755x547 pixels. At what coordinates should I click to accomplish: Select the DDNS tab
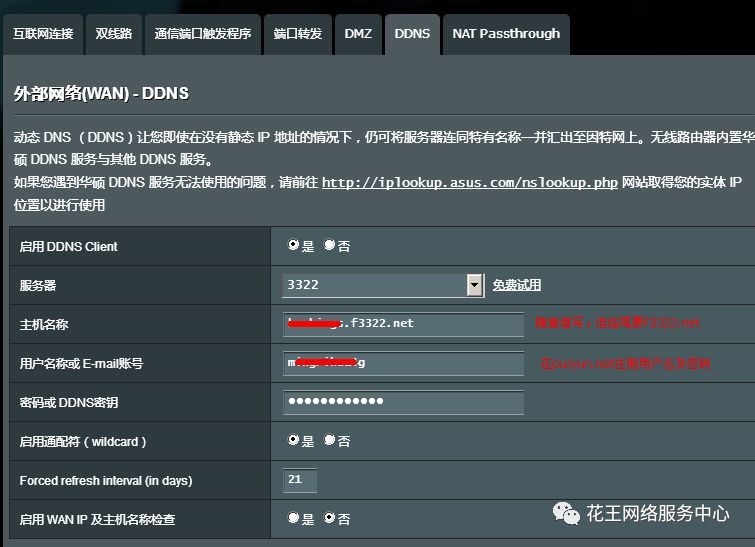(412, 34)
